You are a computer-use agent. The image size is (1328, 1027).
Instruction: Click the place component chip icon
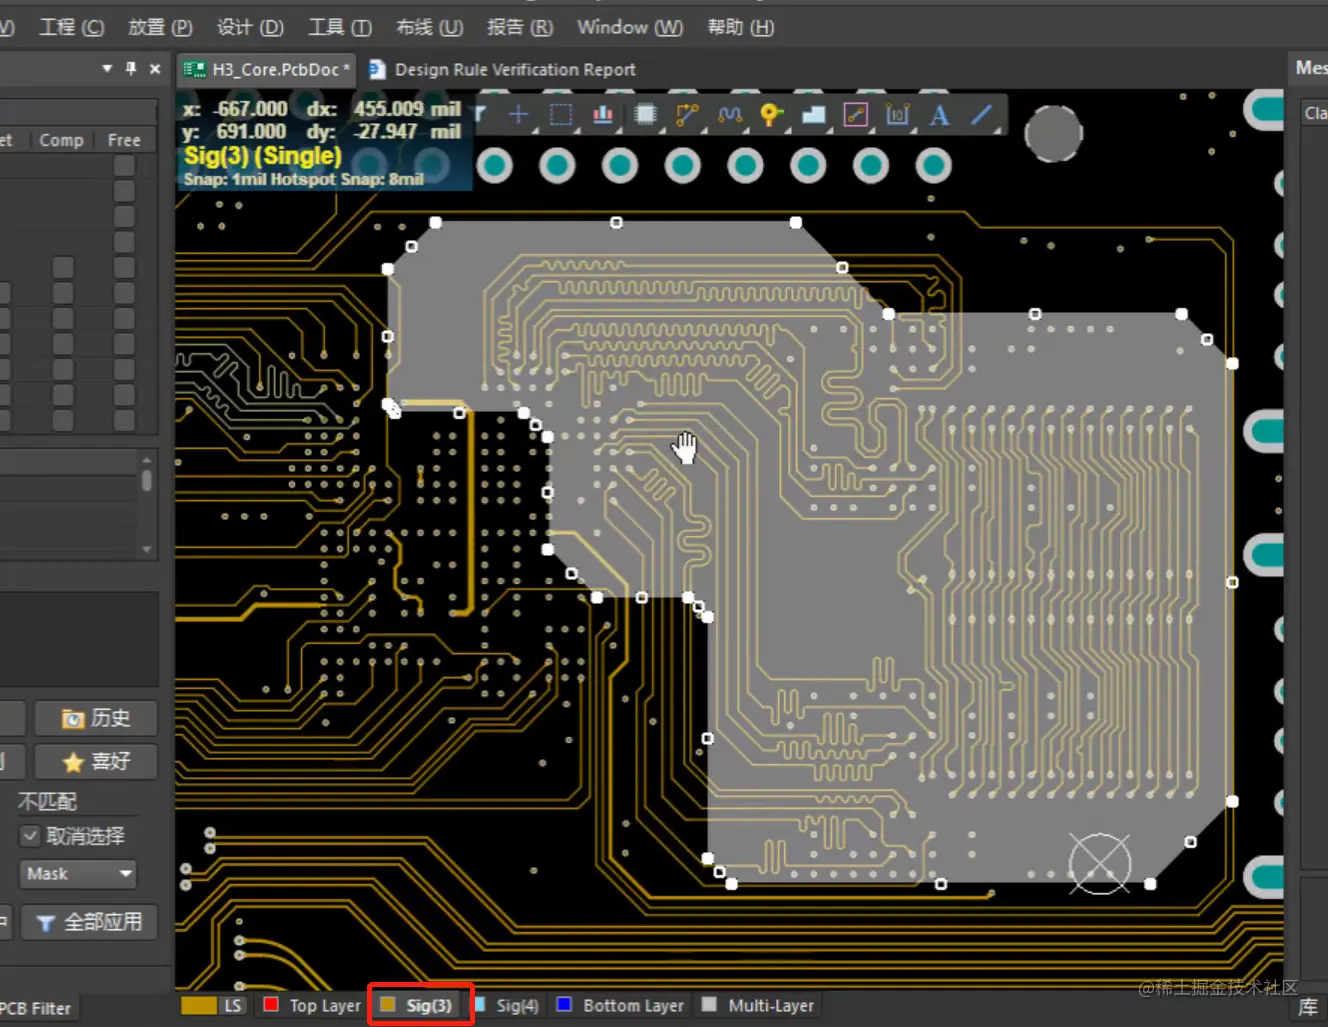pyautogui.click(x=645, y=115)
